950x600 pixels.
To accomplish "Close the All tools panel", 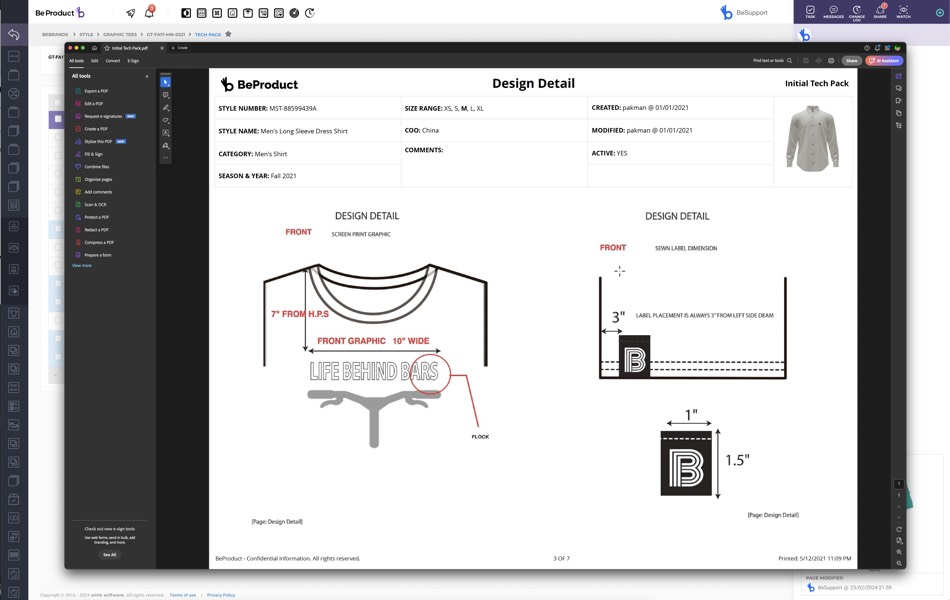I will point(147,76).
